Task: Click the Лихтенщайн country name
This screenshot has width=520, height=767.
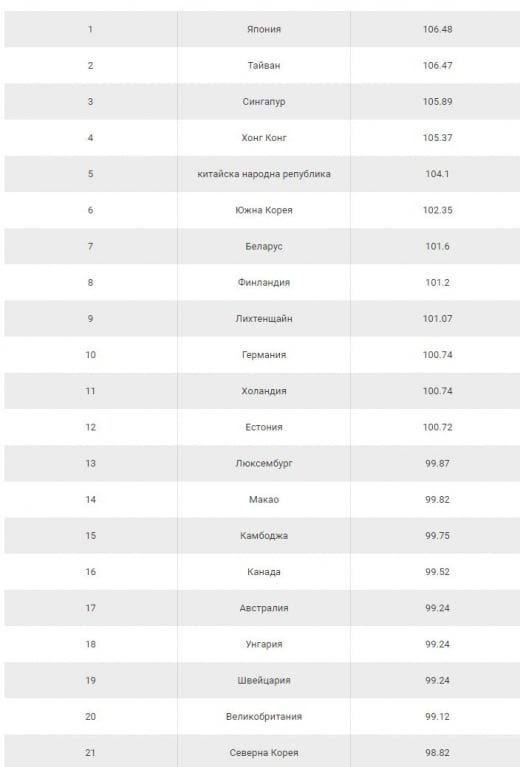Action: point(264,318)
